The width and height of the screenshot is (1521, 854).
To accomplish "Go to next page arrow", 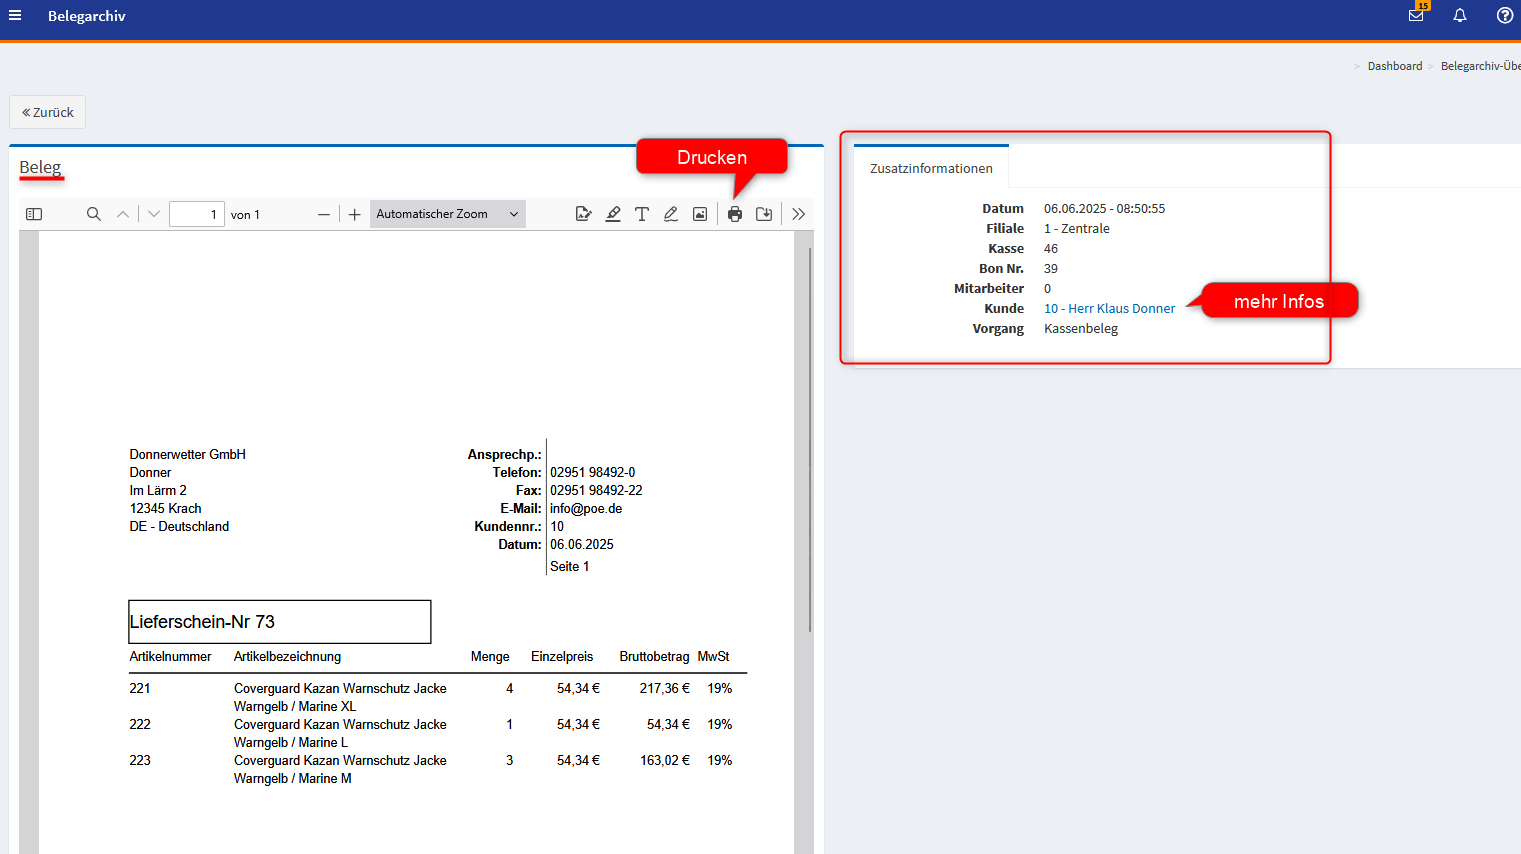I will 154,214.
